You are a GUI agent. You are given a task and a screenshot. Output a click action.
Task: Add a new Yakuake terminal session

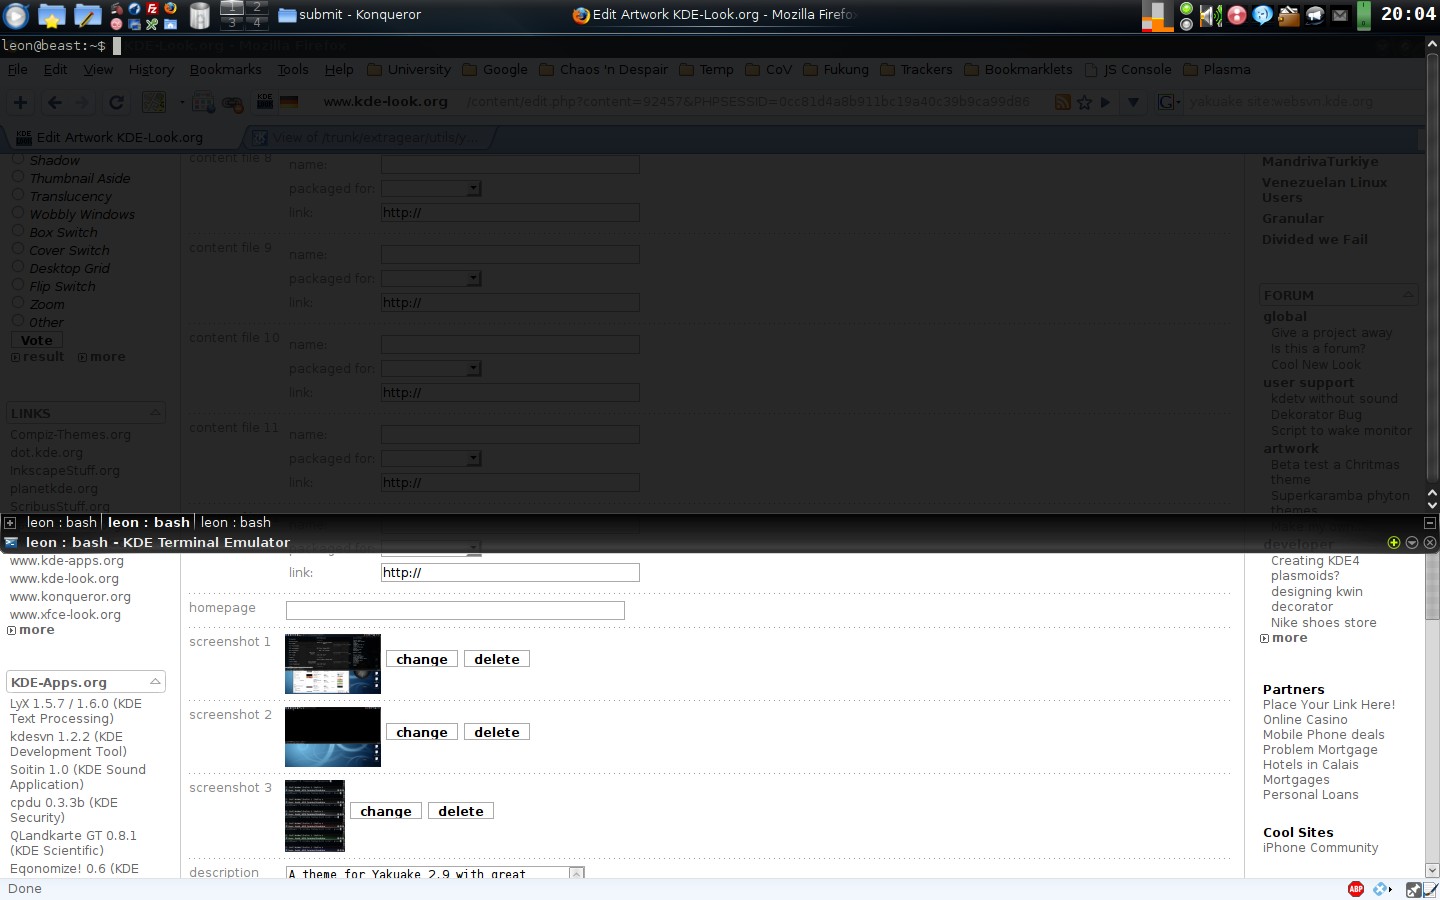10,522
